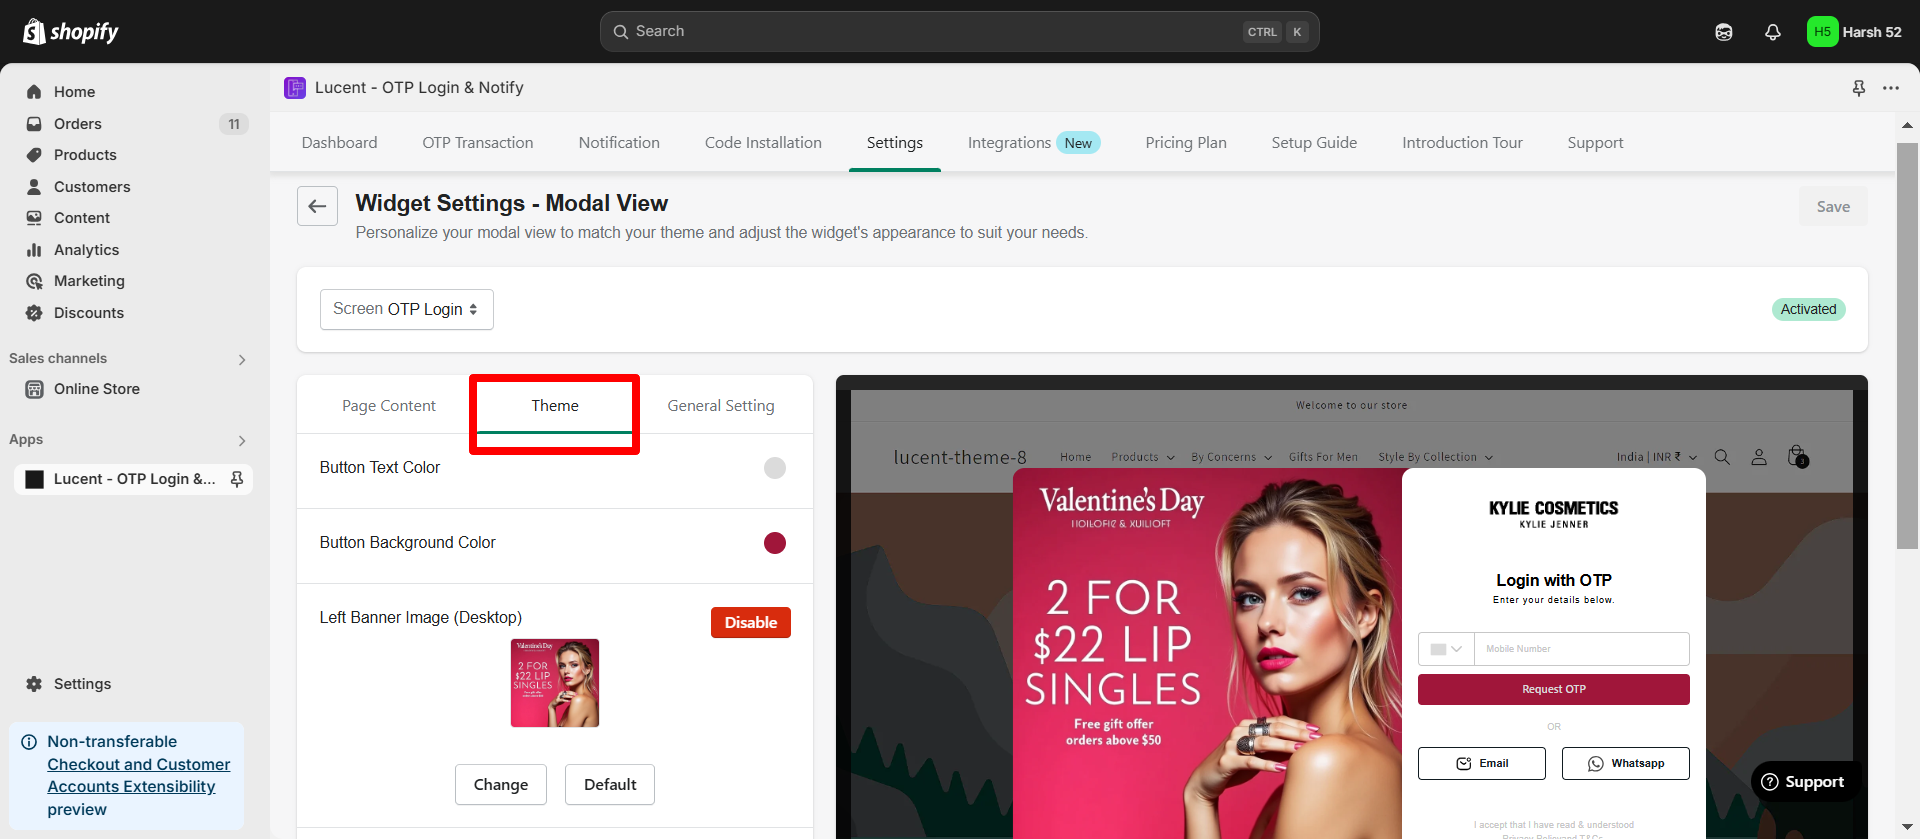Viewport: 1920px width, 839px height.
Task: Select the Settings tab
Action: [x=895, y=143]
